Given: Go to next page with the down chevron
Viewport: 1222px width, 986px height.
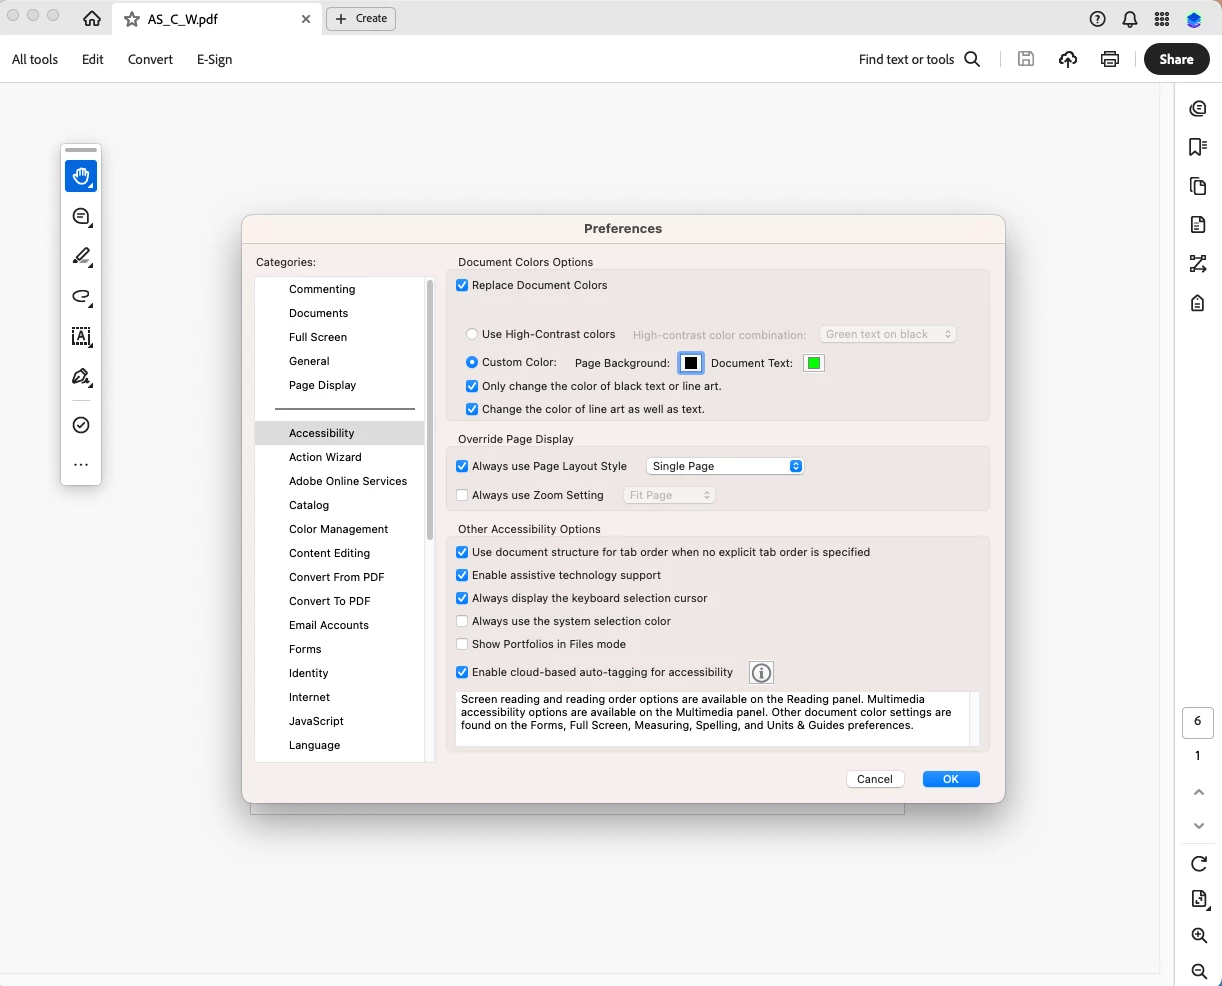Looking at the screenshot, I should [x=1199, y=826].
